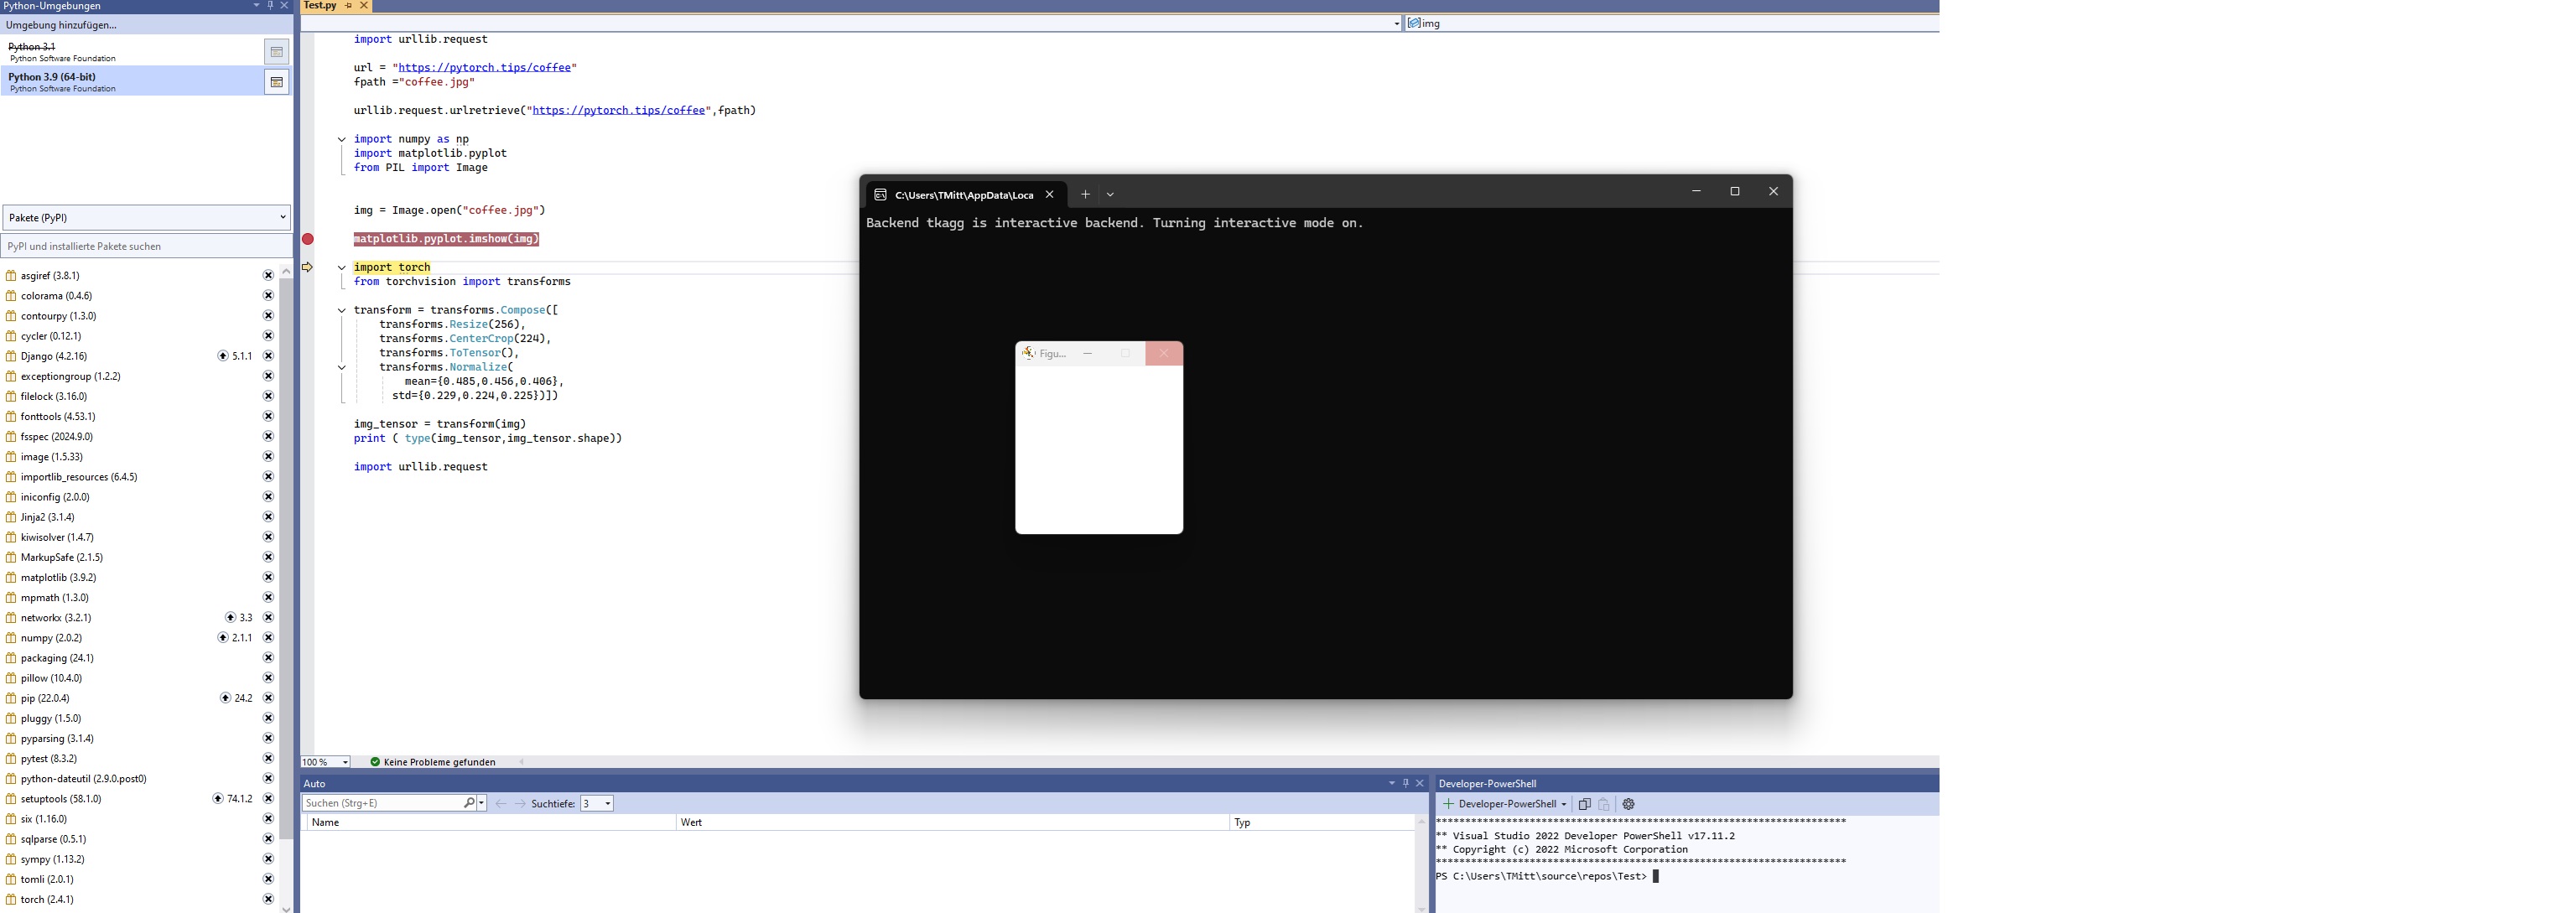Upgrade numpy to version 2.1.1
2576x913 pixels.
click(223, 638)
